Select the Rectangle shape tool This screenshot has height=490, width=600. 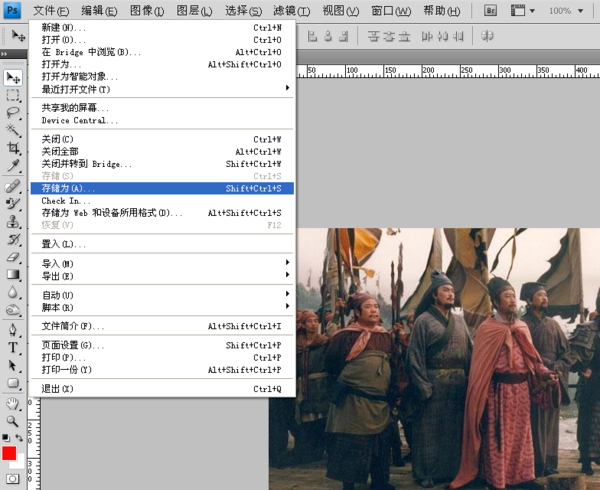tap(13, 383)
